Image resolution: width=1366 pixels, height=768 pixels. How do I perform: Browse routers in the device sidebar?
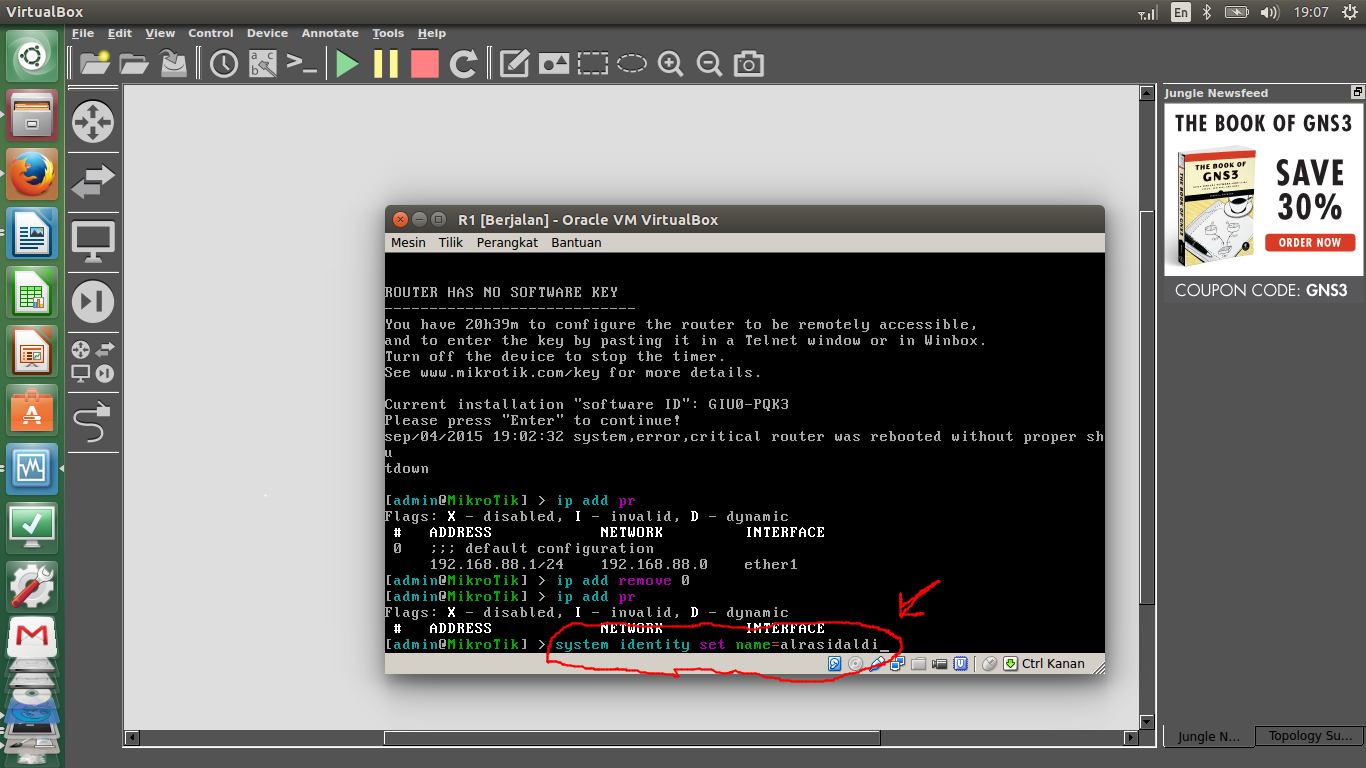pos(93,121)
